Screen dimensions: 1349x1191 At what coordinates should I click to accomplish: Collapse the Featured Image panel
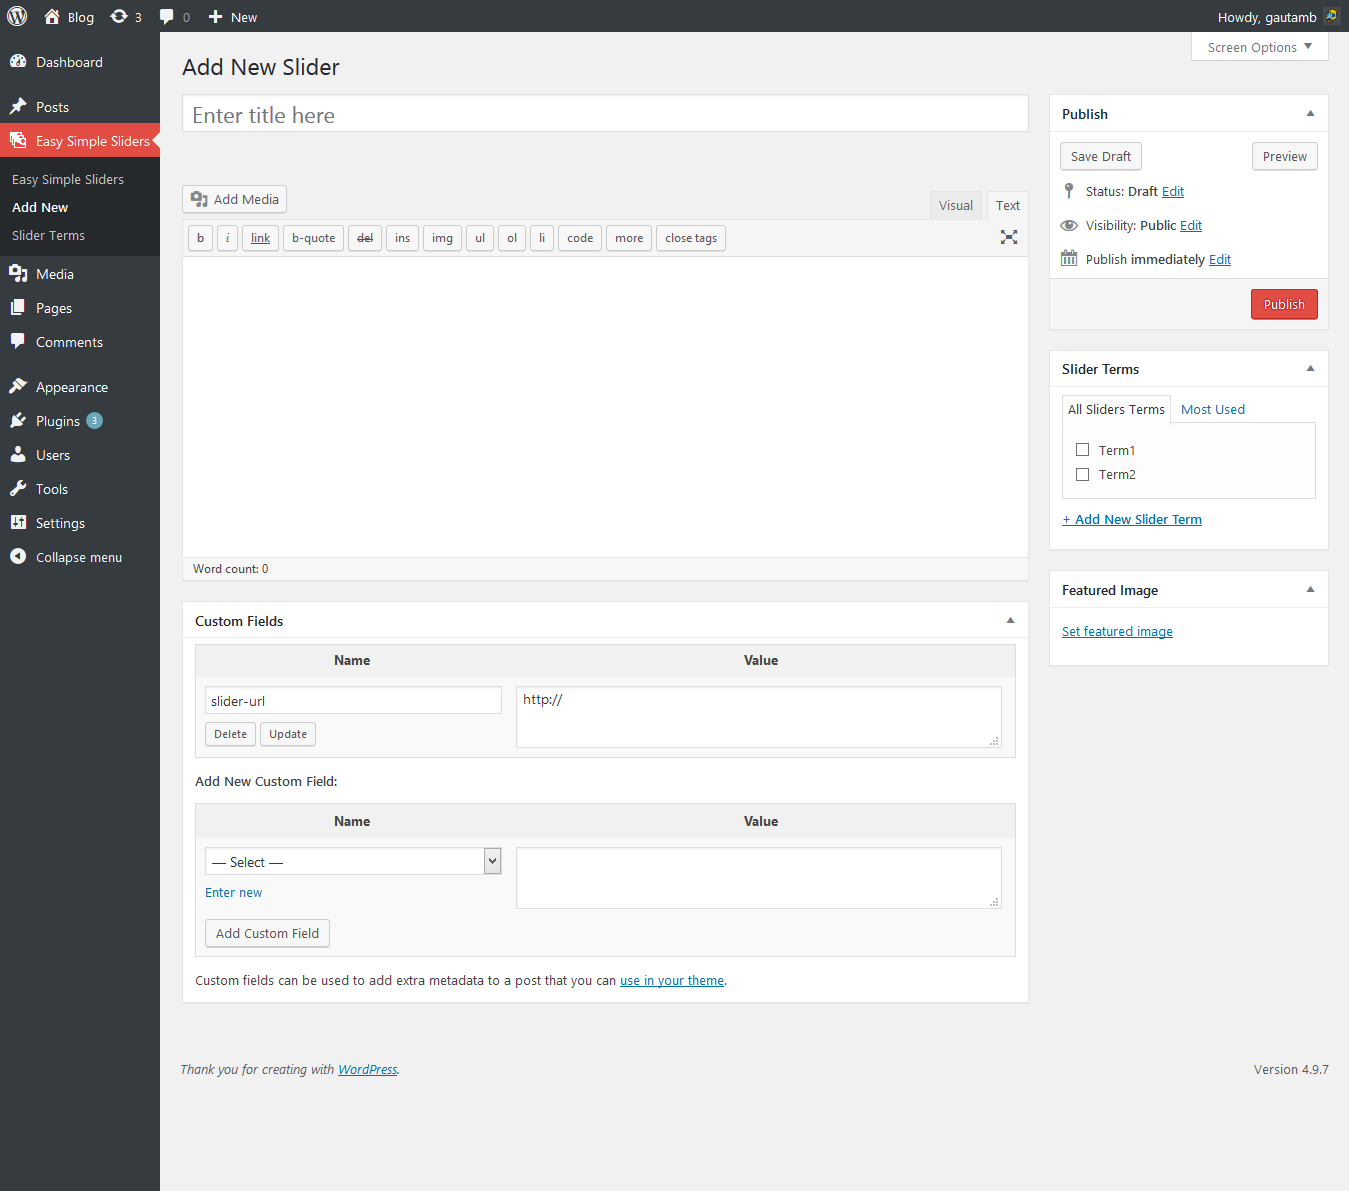[1310, 589]
